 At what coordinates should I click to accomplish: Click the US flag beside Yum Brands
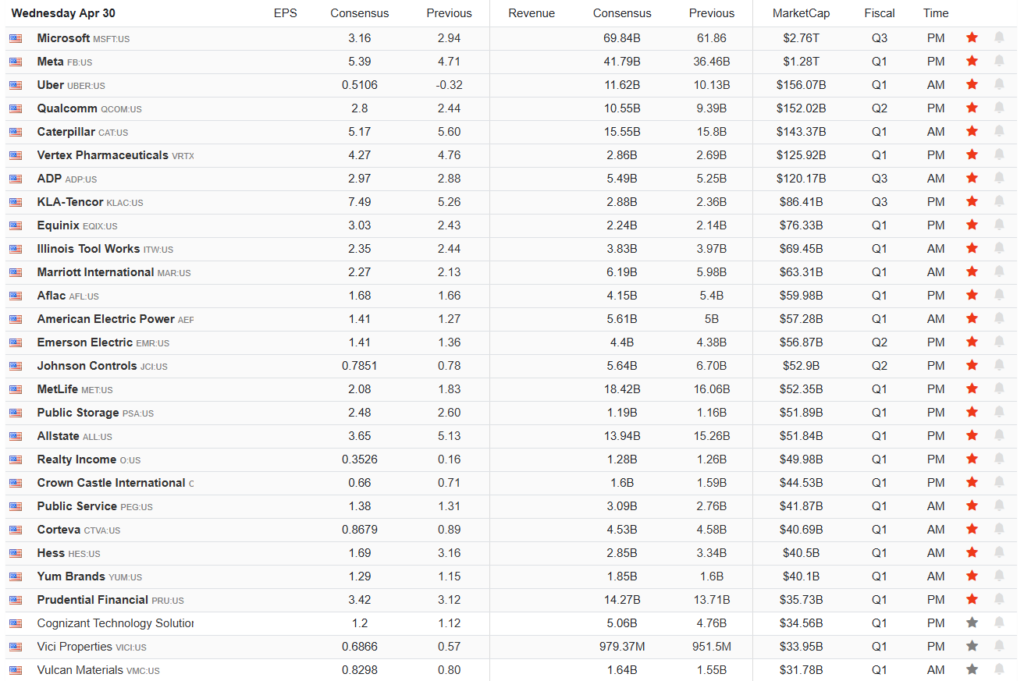[16, 577]
